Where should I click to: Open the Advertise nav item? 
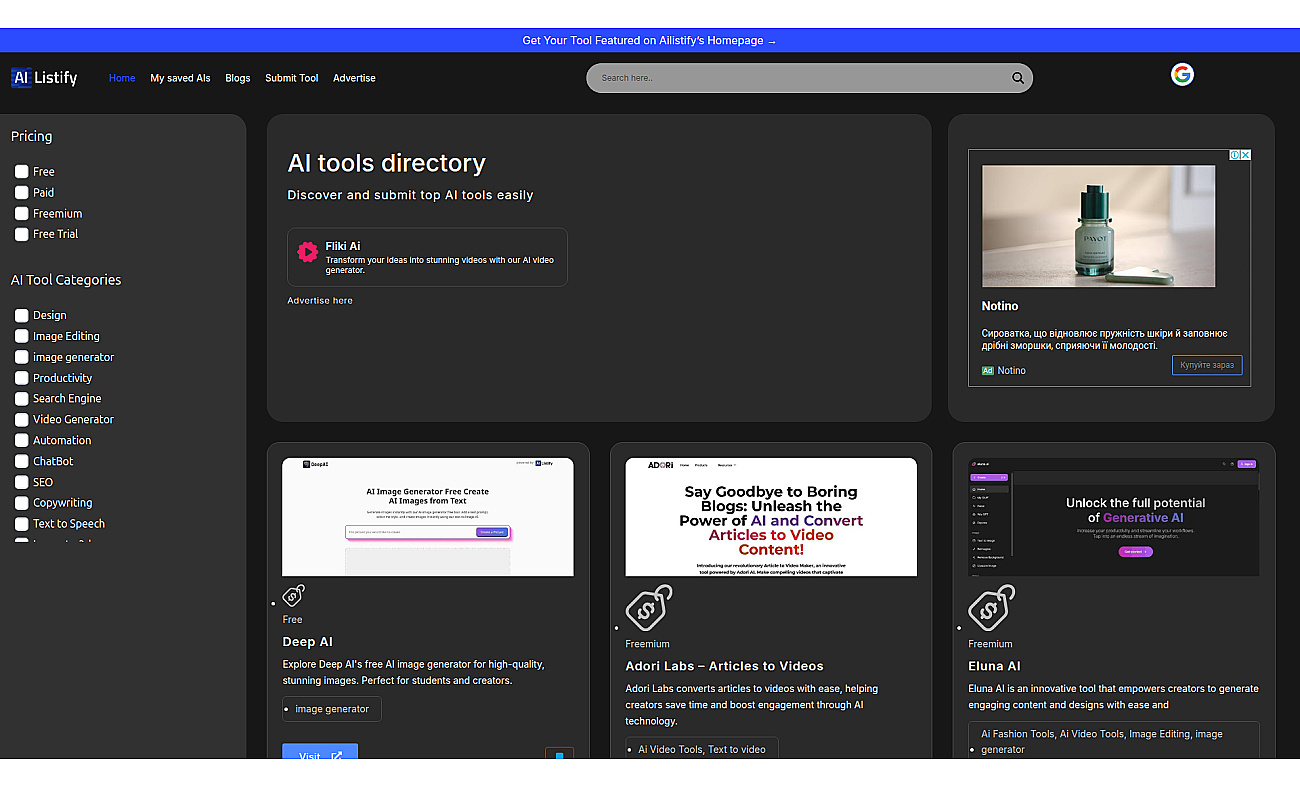tap(354, 78)
